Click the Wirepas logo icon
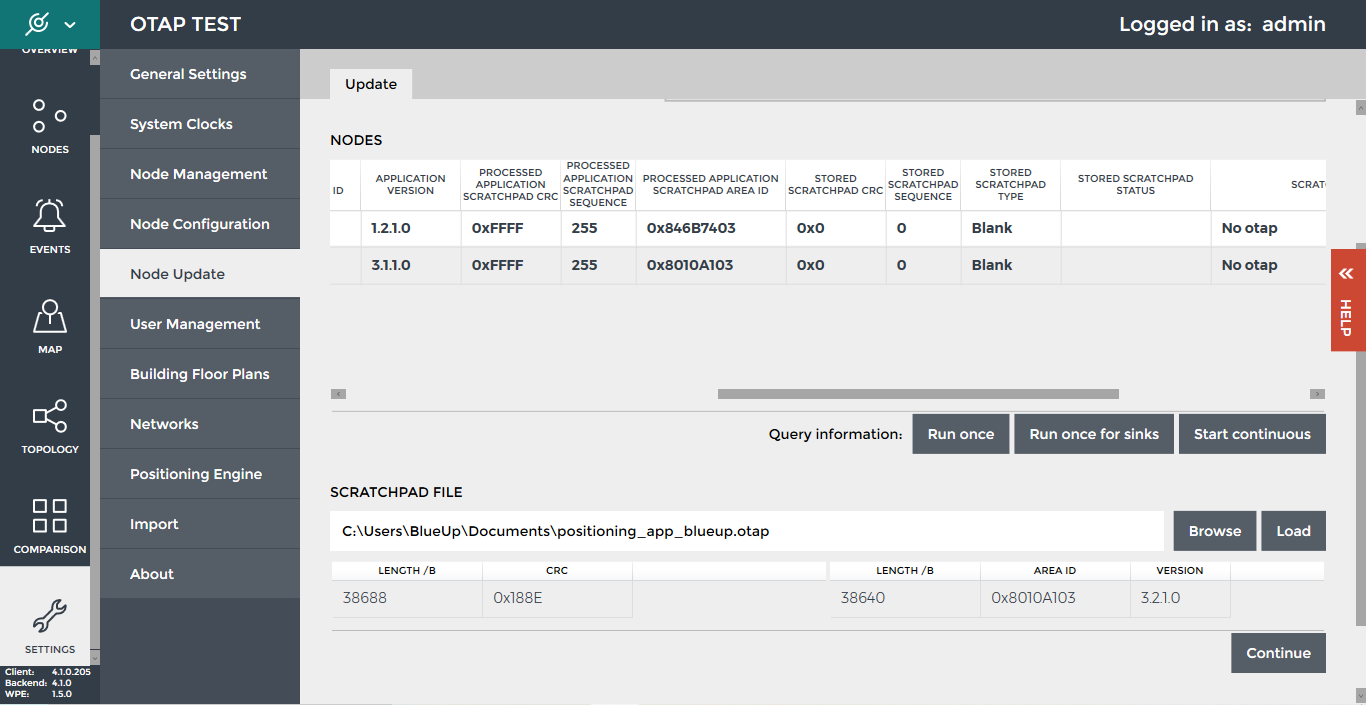This screenshot has height=705, width=1366. (x=37, y=23)
